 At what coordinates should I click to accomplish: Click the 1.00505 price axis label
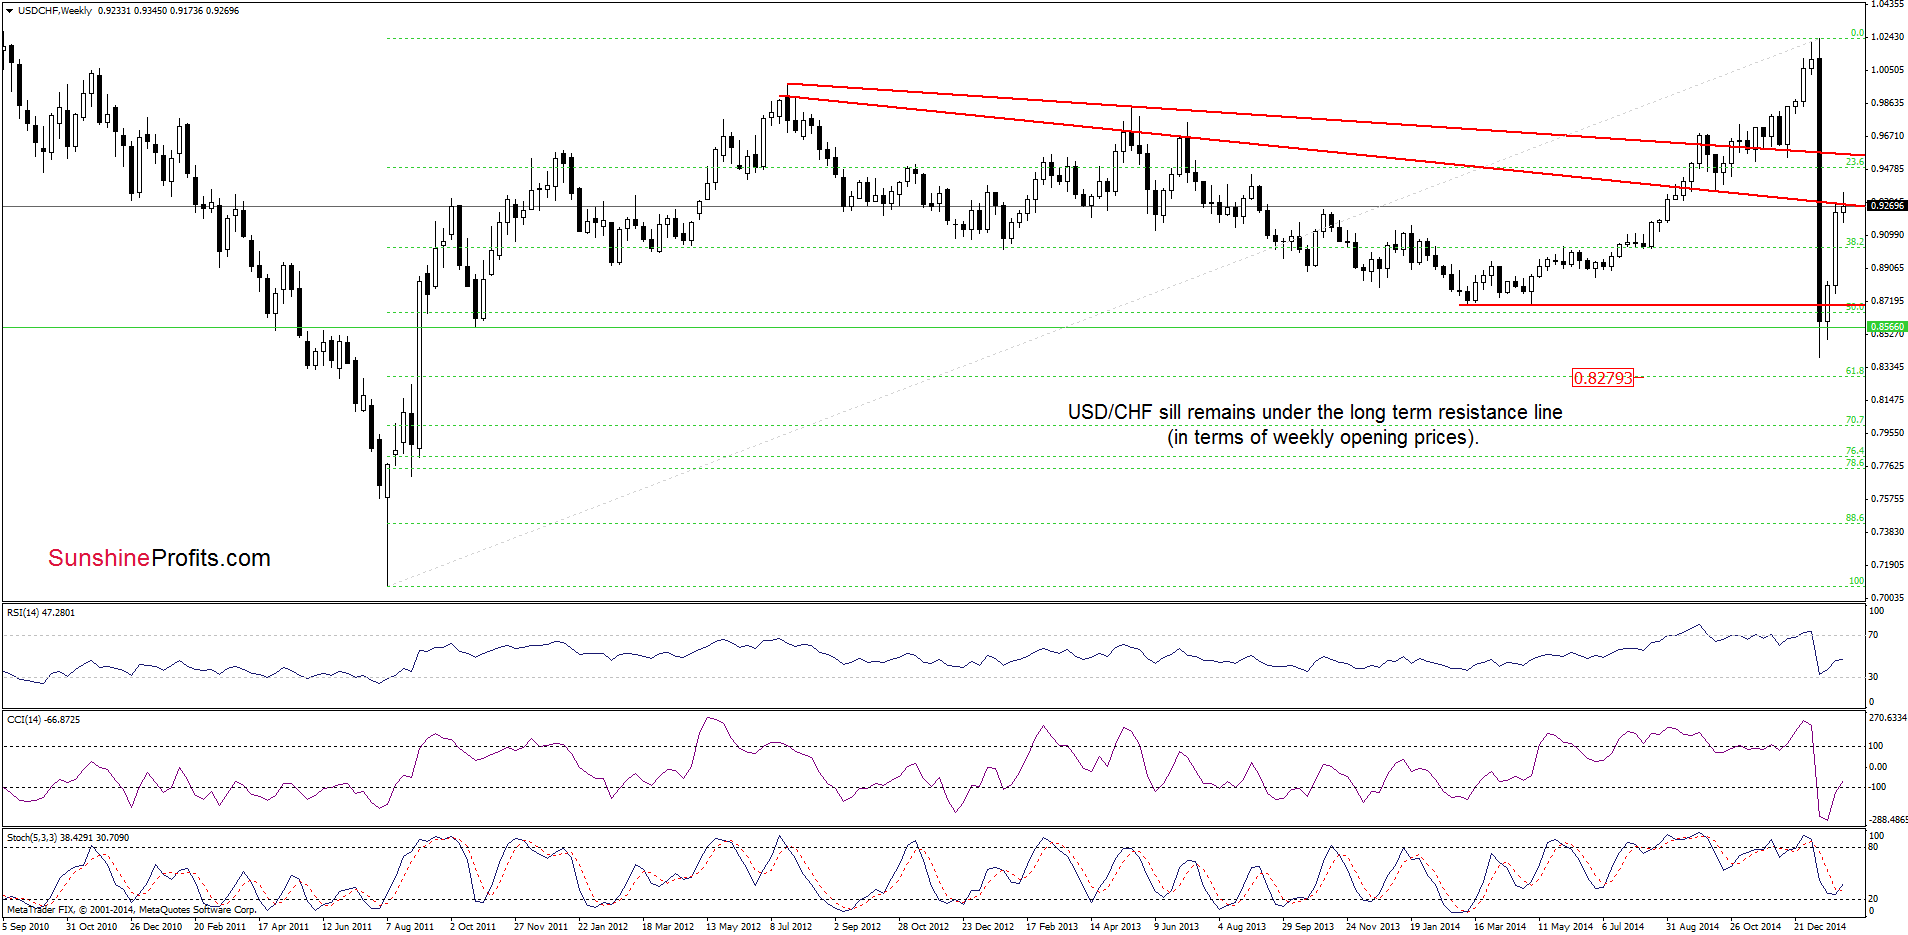point(1888,70)
